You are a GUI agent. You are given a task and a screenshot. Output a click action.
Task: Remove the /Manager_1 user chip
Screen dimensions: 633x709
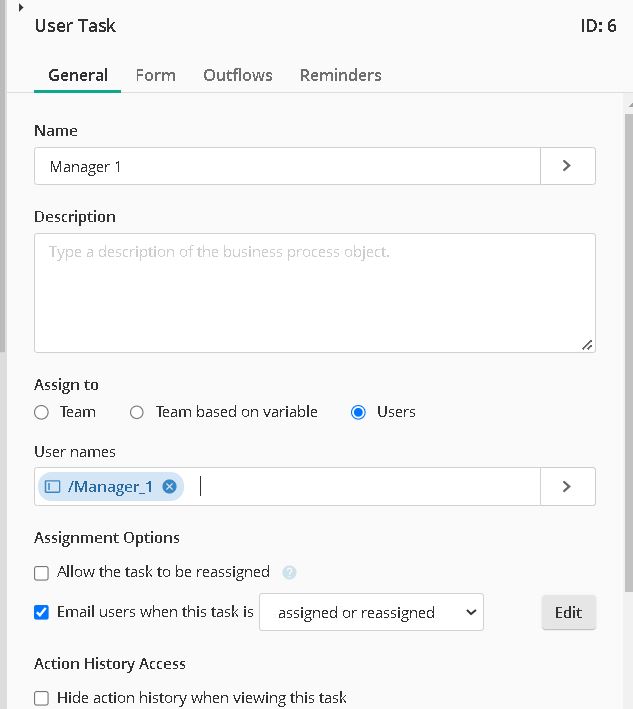(170, 487)
